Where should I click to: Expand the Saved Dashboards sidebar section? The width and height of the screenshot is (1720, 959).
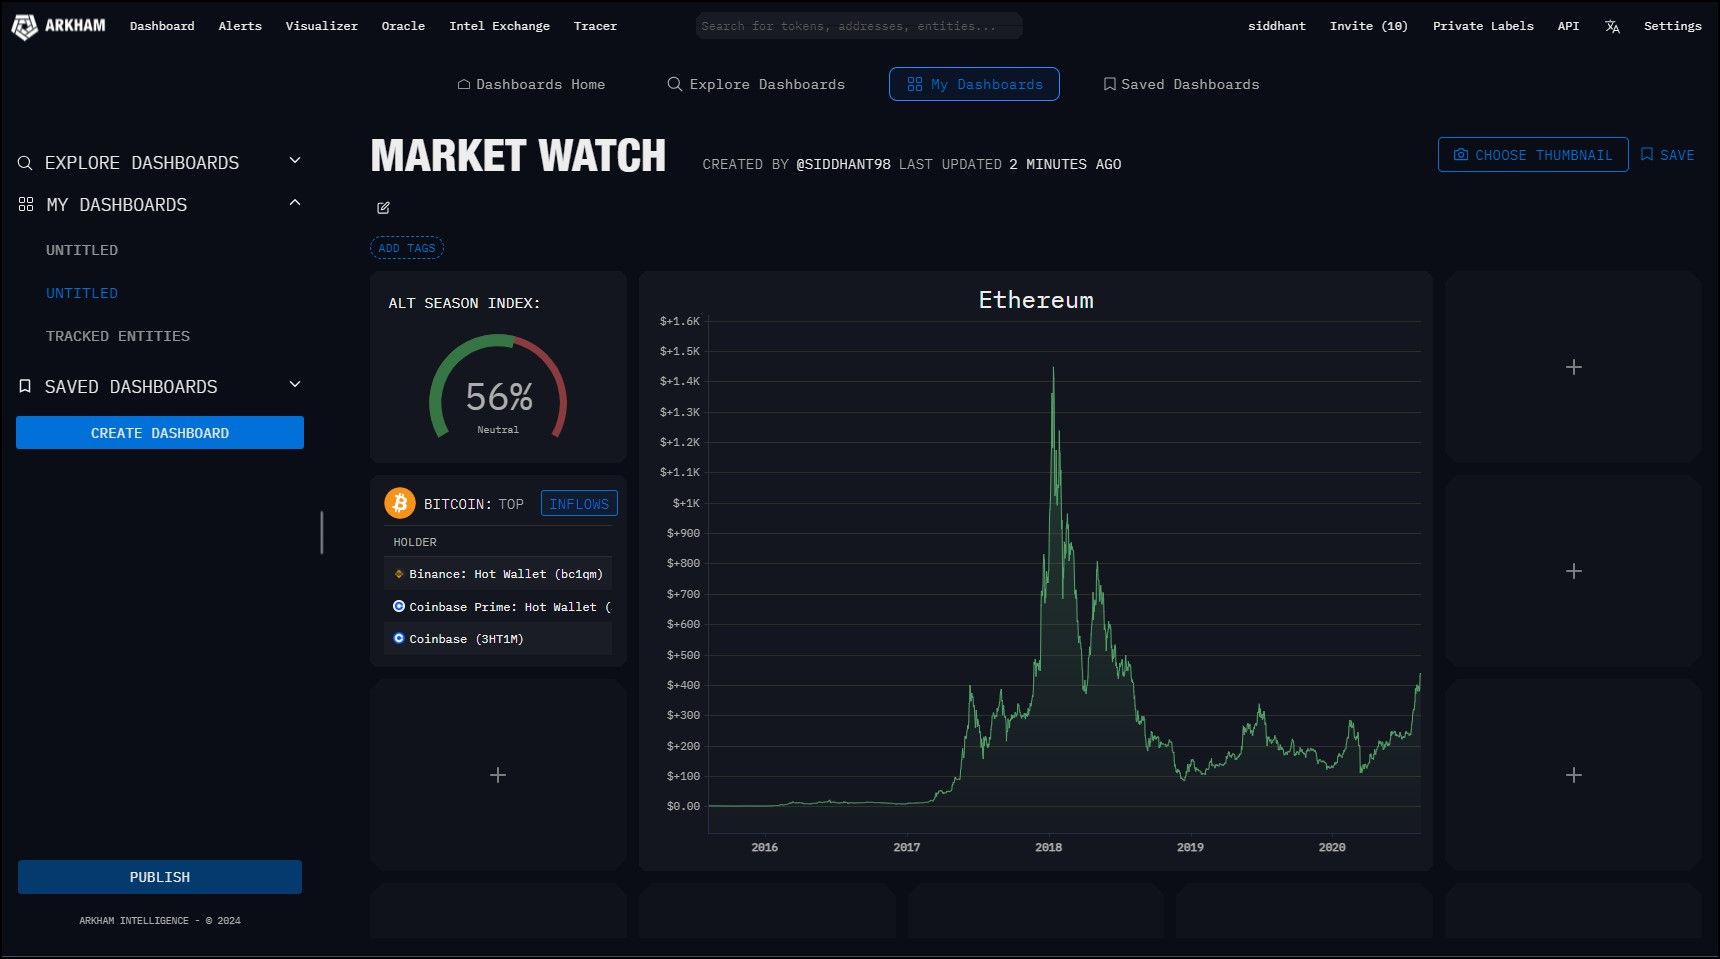295,385
